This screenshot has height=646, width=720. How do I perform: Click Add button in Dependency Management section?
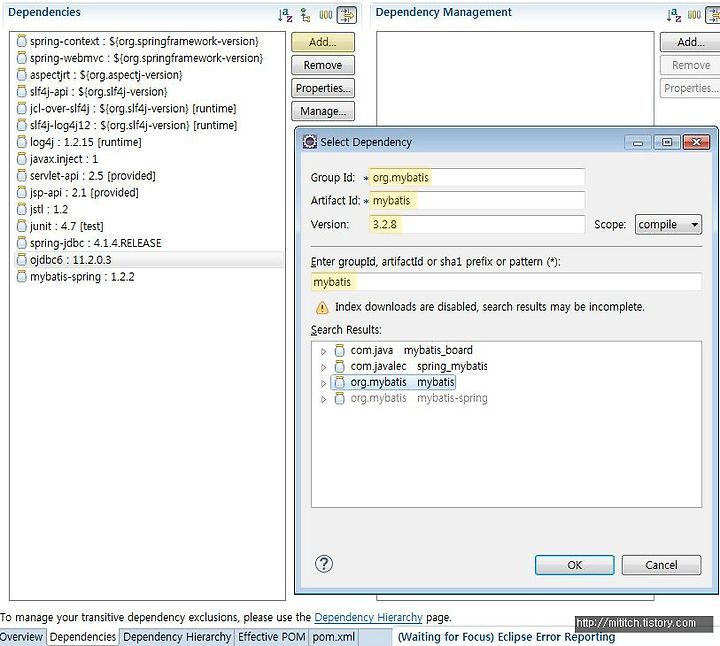[x=690, y=42]
